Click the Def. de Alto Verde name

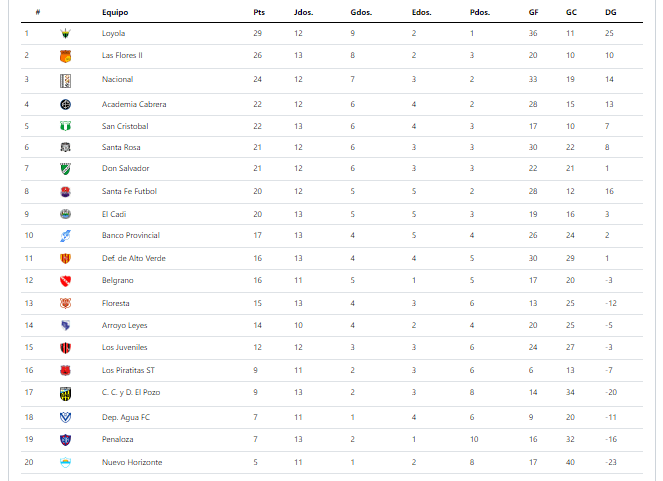pyautogui.click(x=134, y=258)
